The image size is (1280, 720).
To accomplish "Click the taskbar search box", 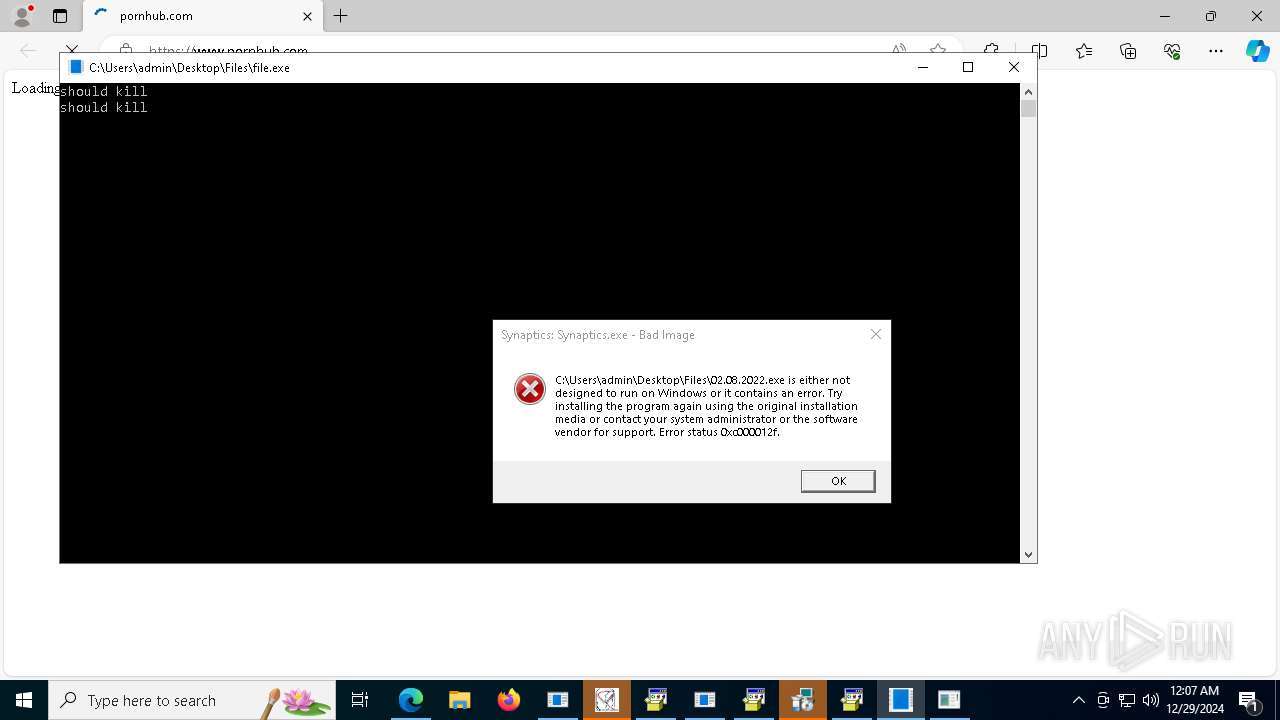I will [192, 700].
